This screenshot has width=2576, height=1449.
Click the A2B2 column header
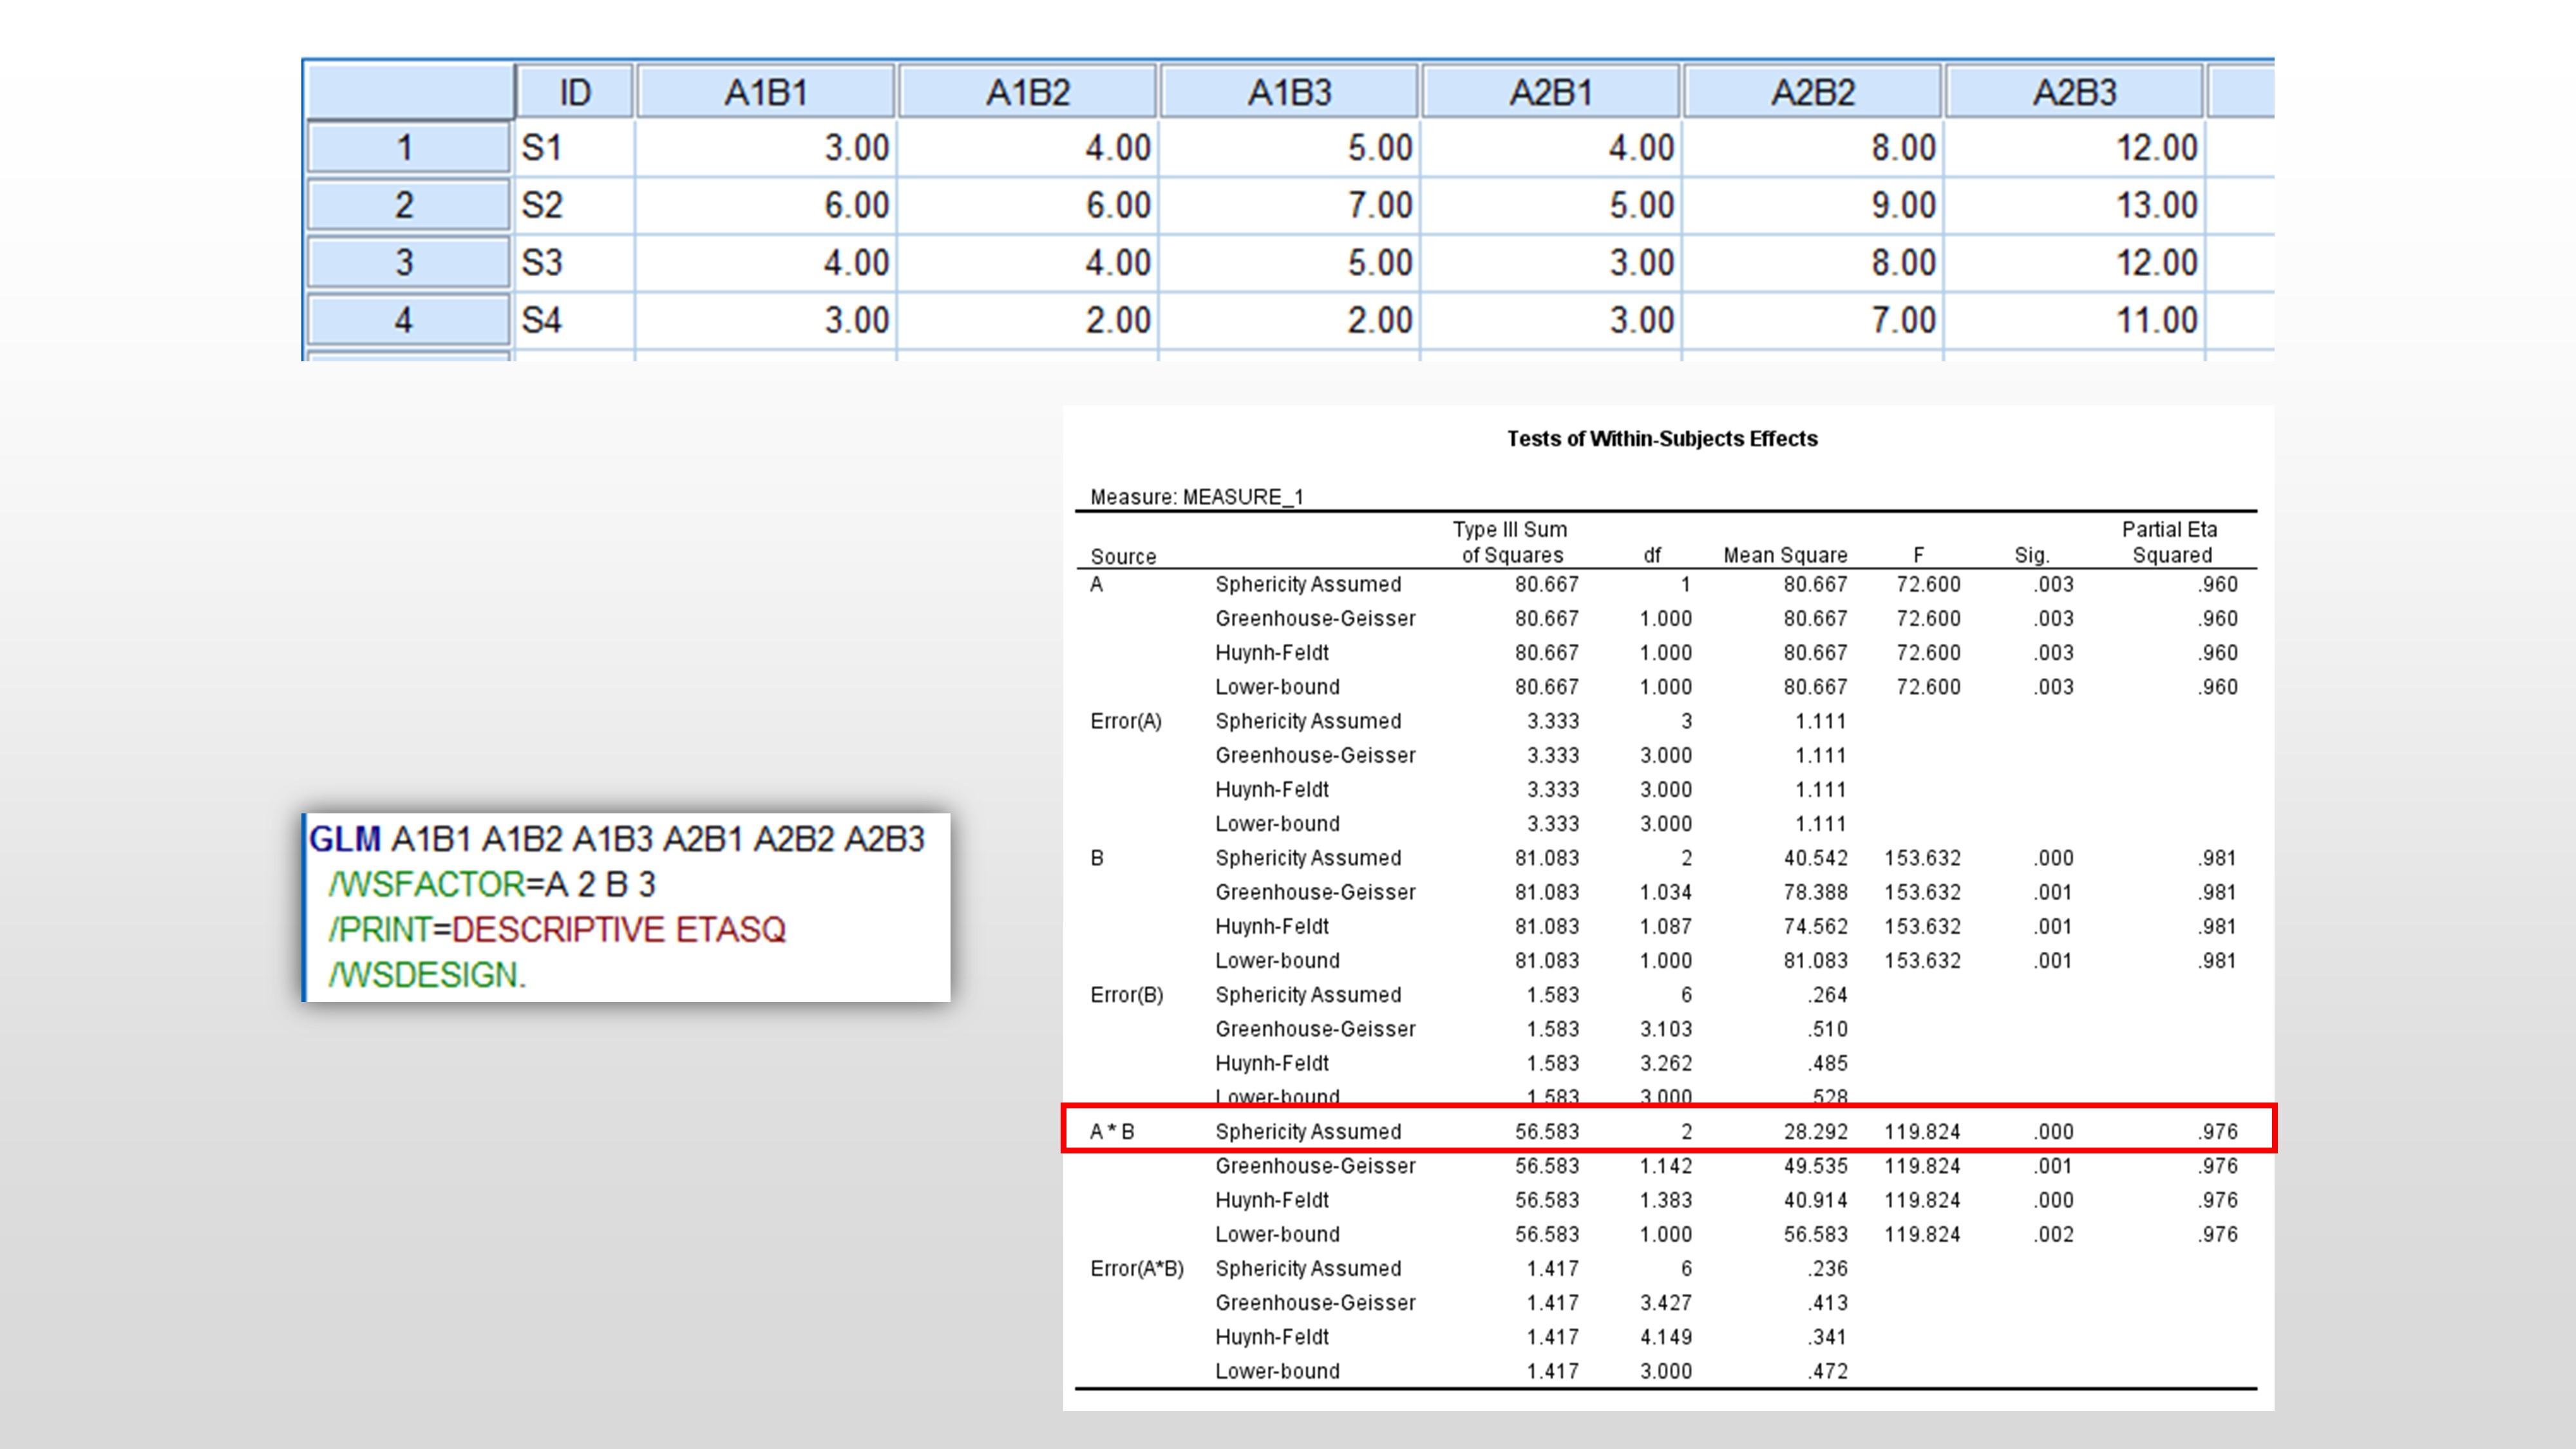[x=1812, y=92]
